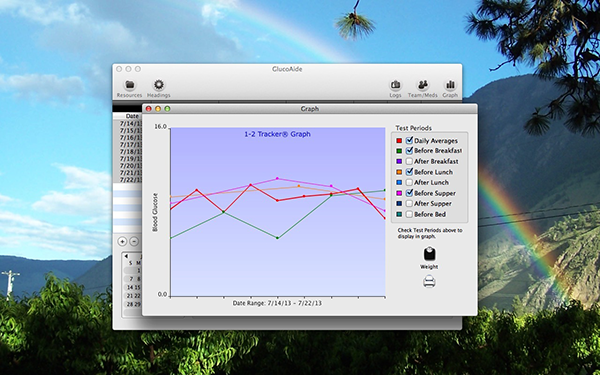Click purple After Breakfast color swatch

tap(399, 161)
